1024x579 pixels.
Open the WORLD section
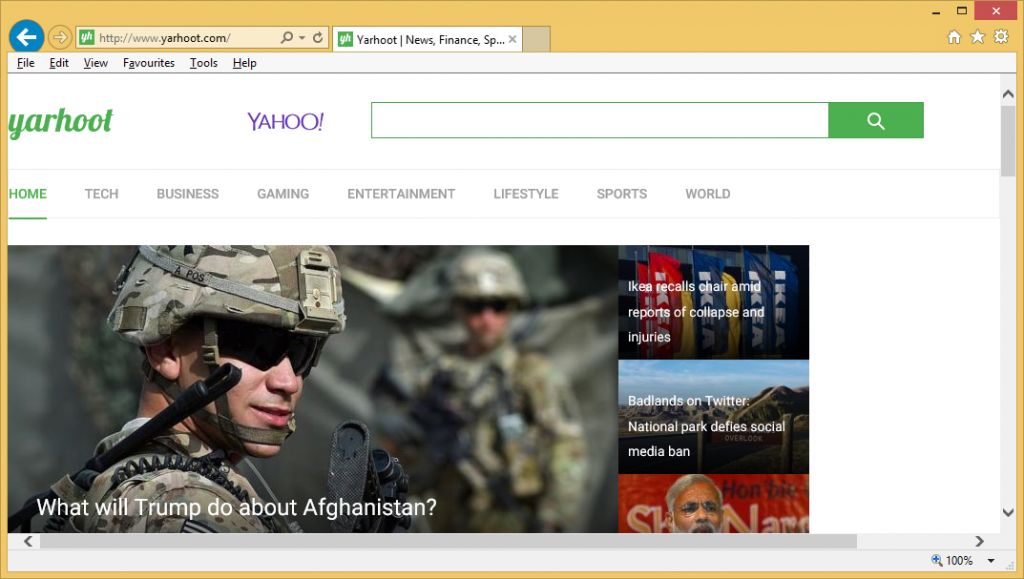pos(708,194)
